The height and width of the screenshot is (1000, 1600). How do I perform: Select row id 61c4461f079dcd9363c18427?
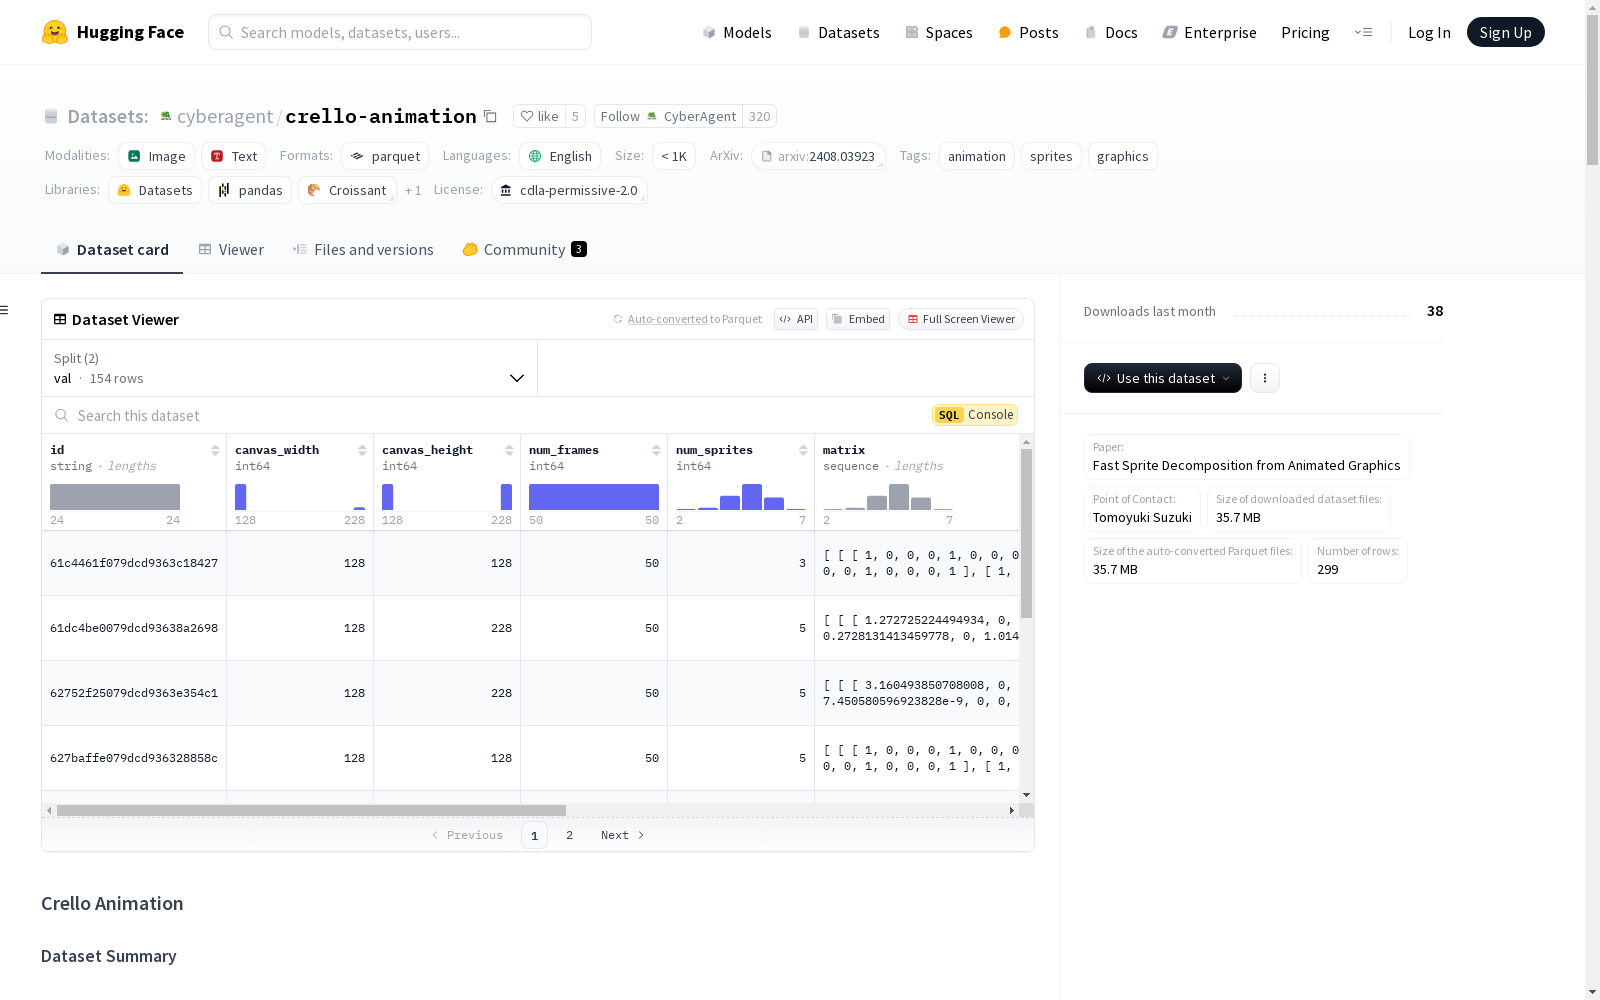(134, 563)
